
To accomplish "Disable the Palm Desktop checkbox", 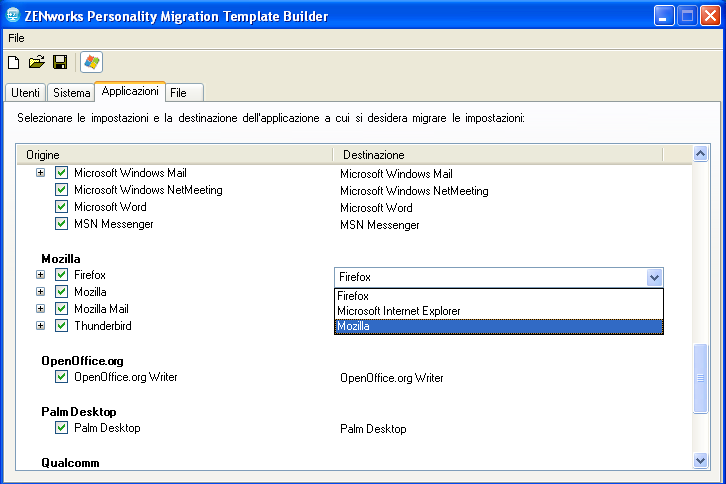I will [x=62, y=428].
